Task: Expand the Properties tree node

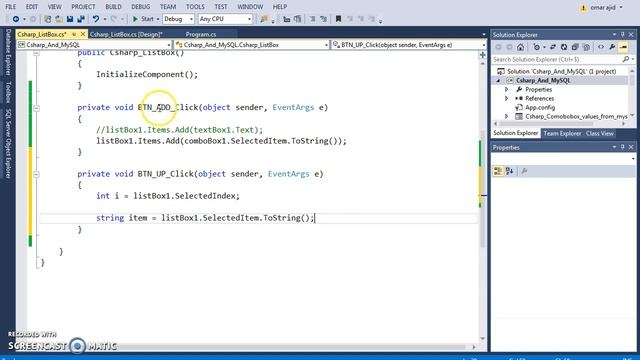Action: point(507,89)
